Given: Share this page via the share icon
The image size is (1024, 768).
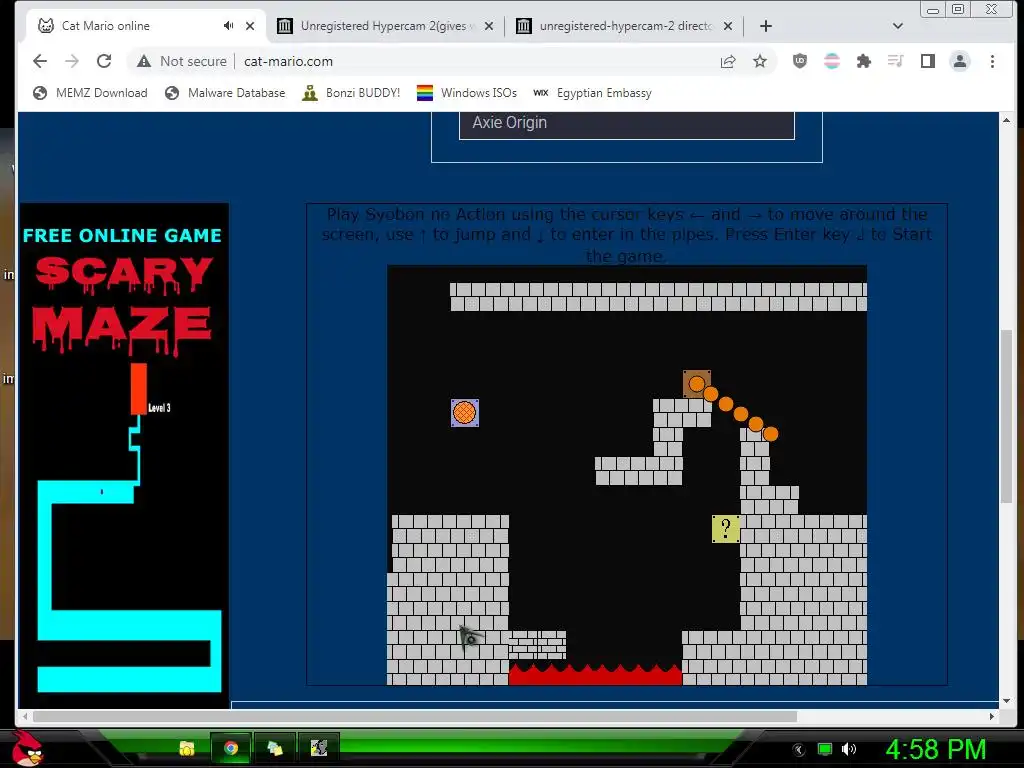Looking at the screenshot, I should click(x=728, y=61).
